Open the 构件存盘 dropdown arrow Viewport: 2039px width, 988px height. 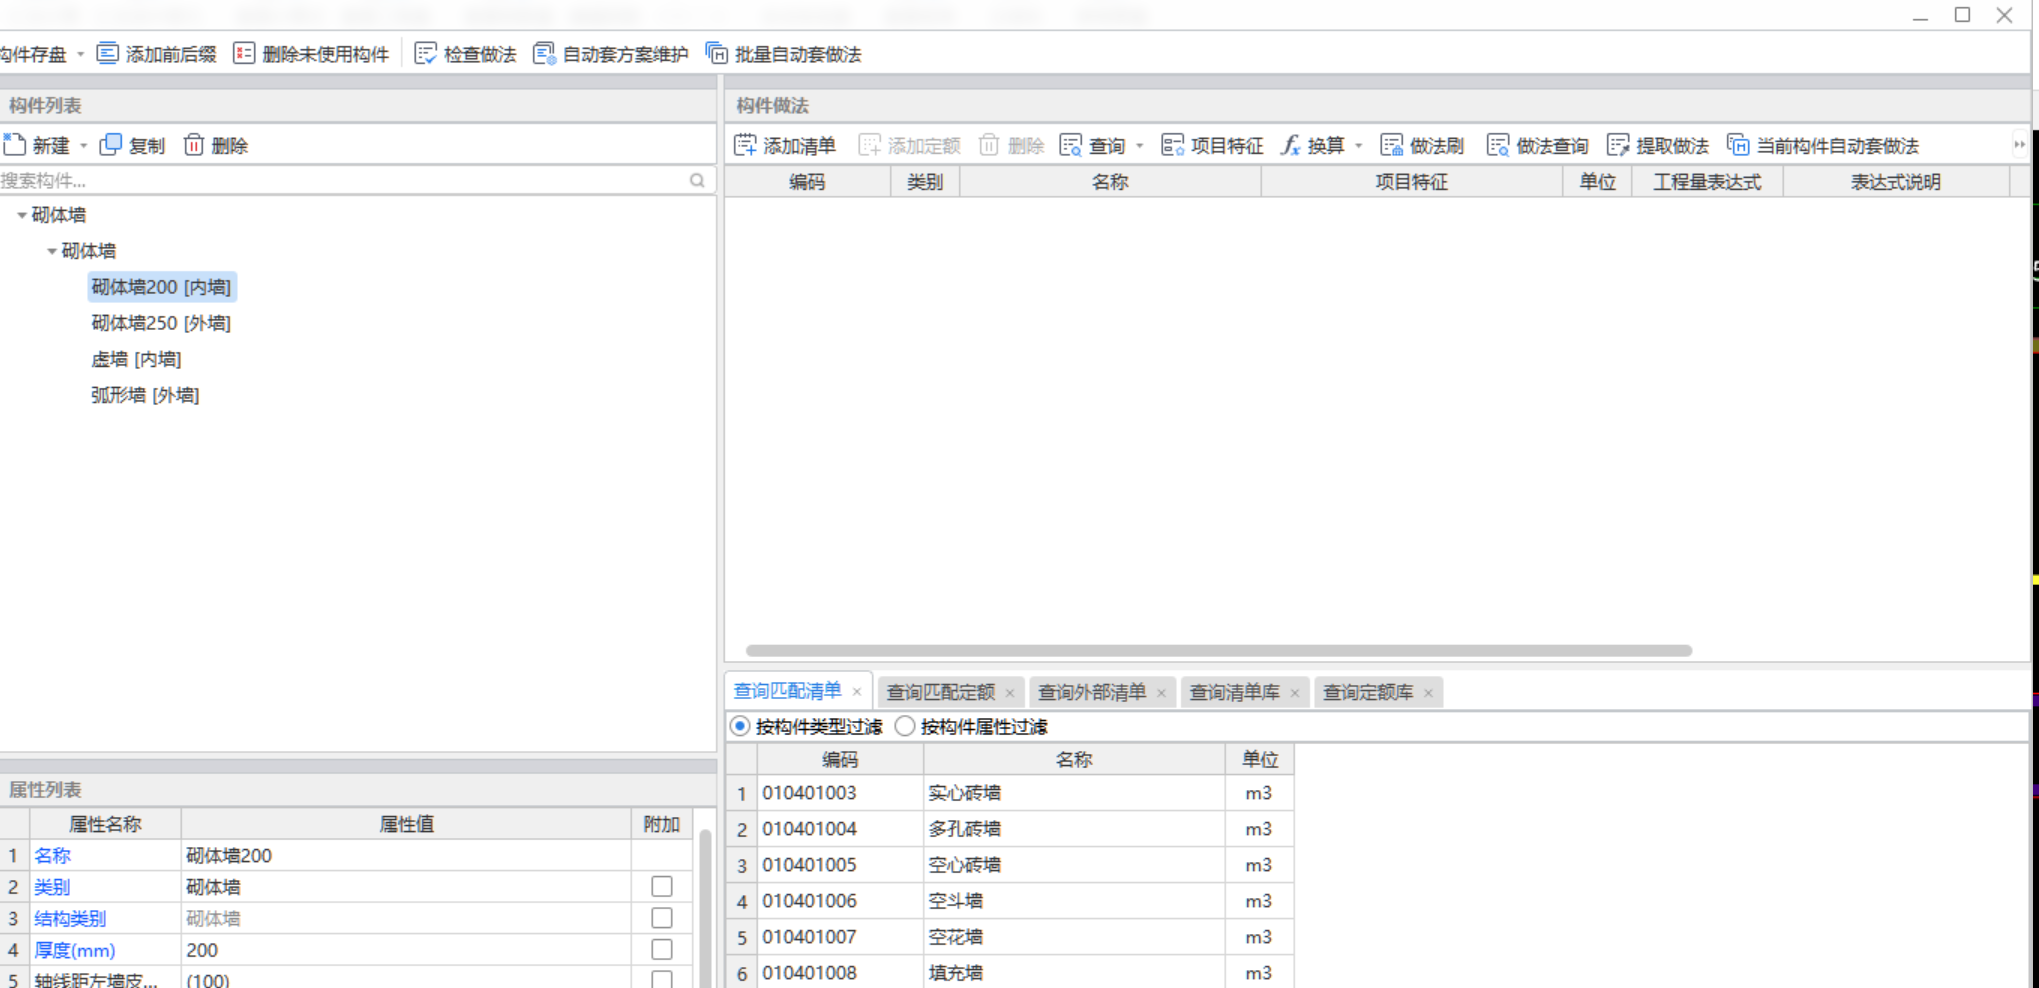[81, 54]
